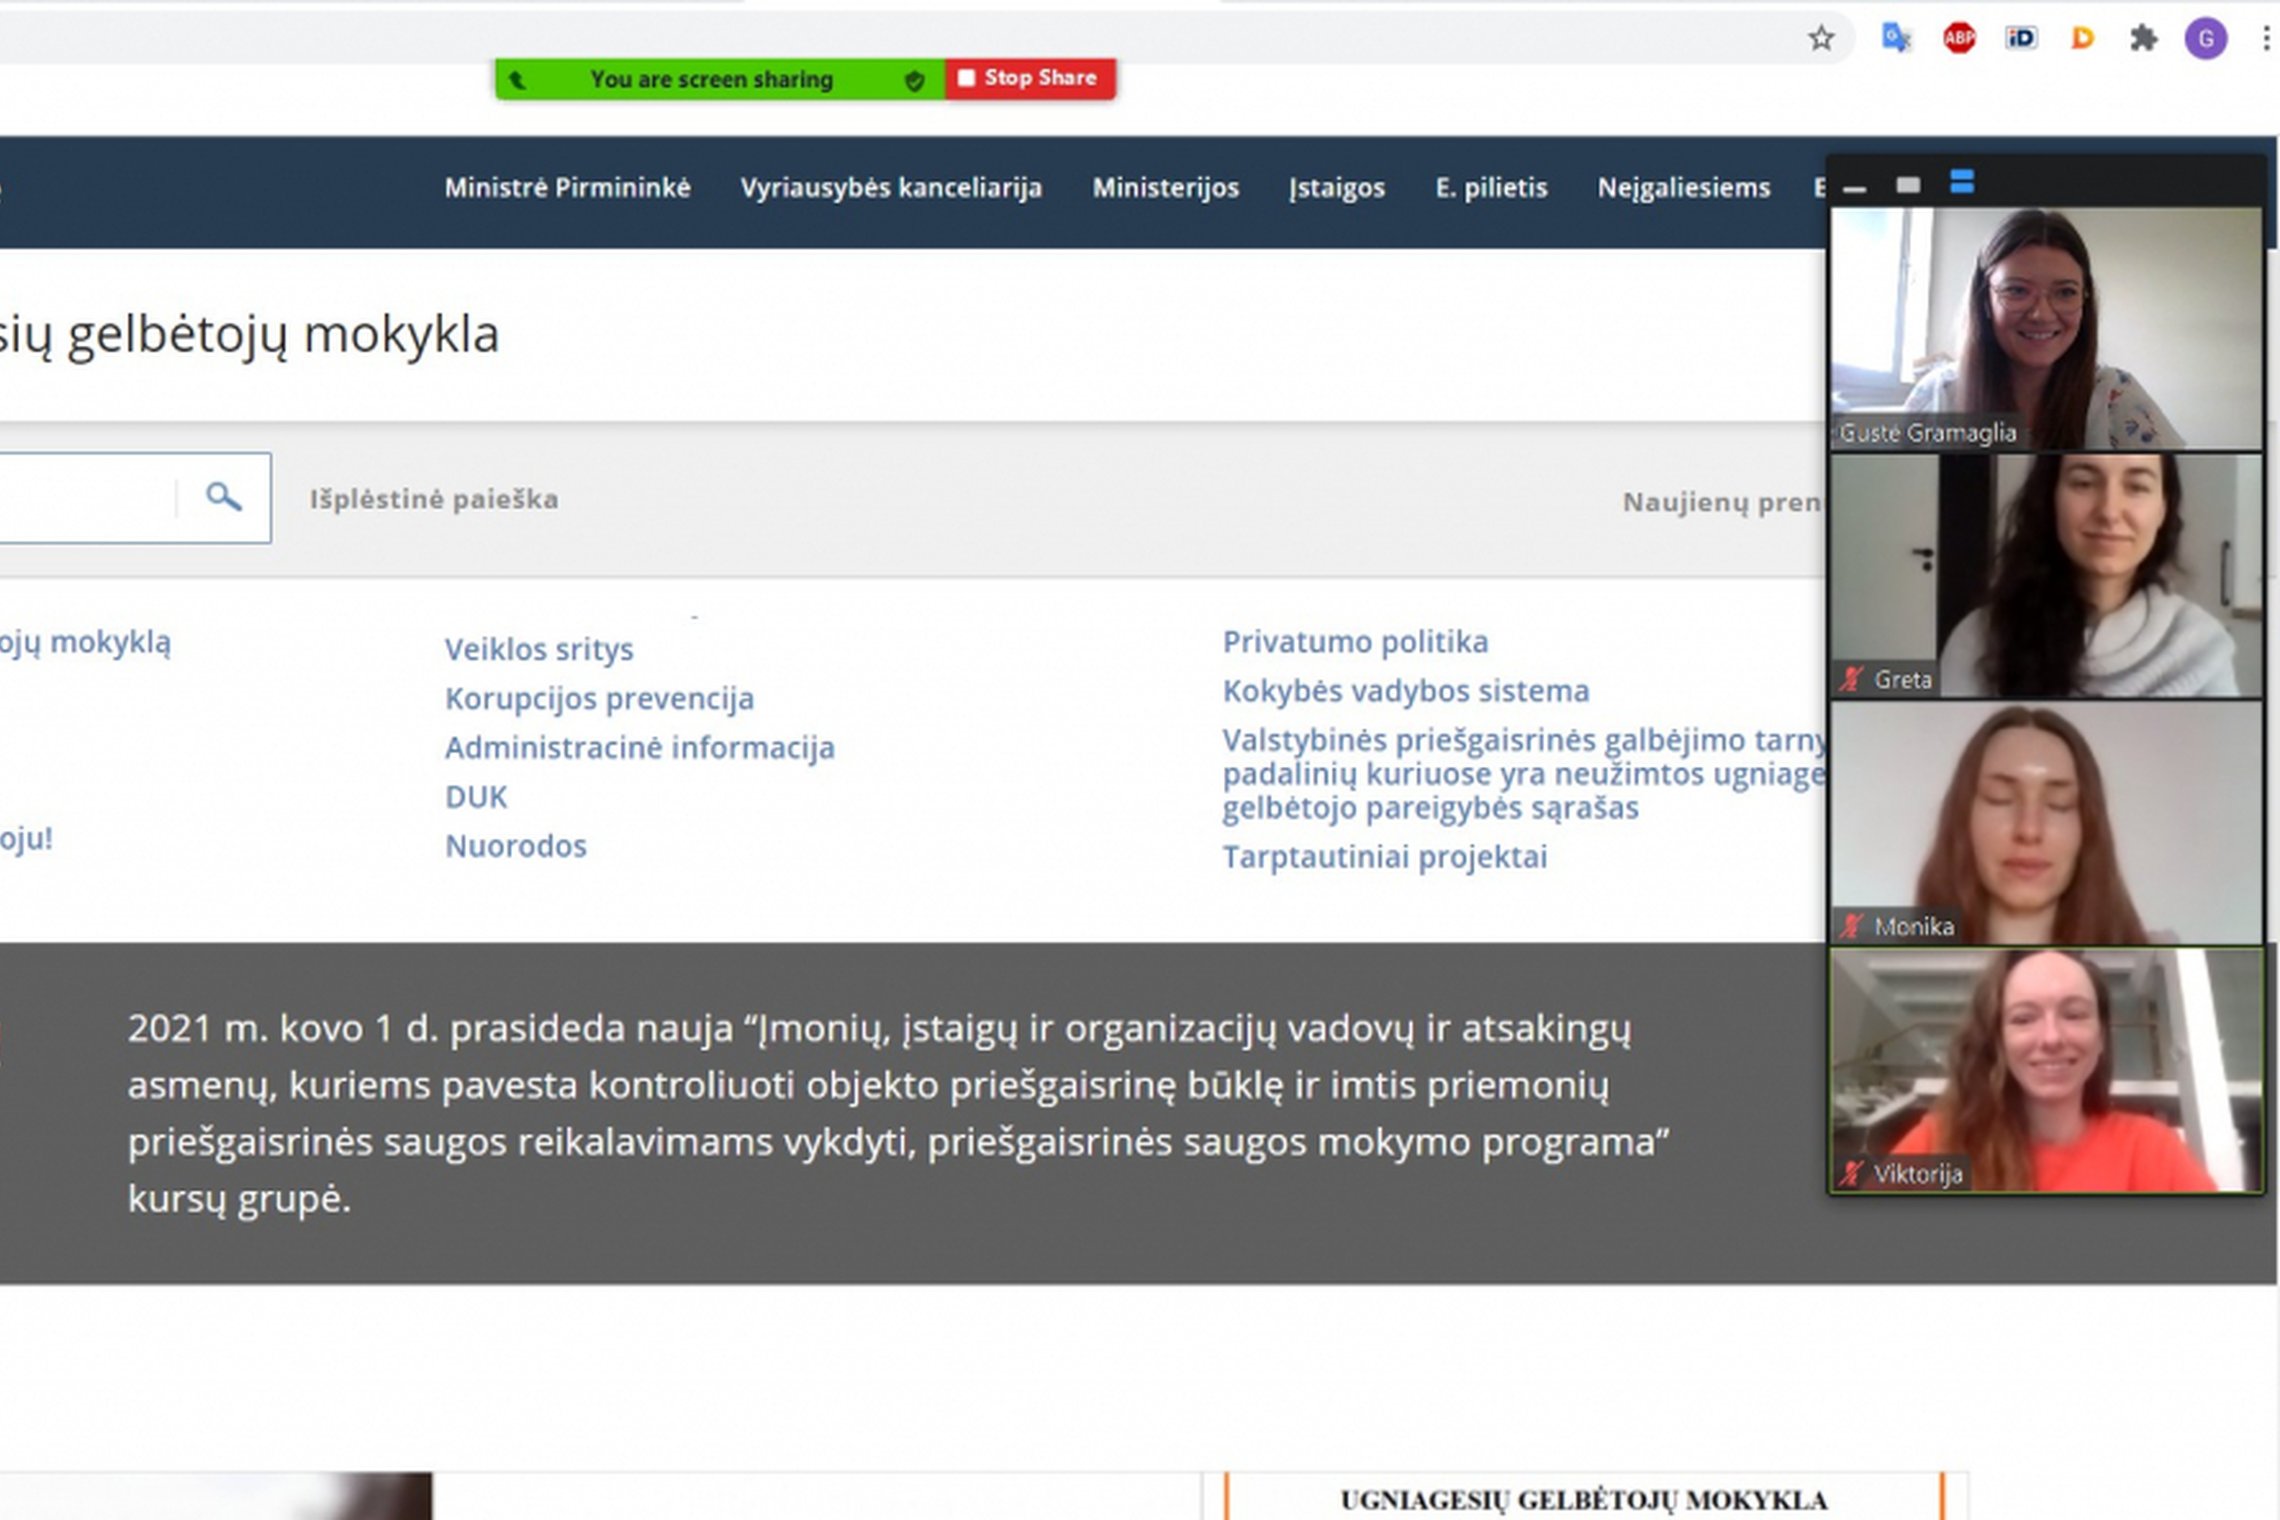Switch Zoom panel to single video view
Viewport: 2280px width, 1520px height.
click(1908, 185)
